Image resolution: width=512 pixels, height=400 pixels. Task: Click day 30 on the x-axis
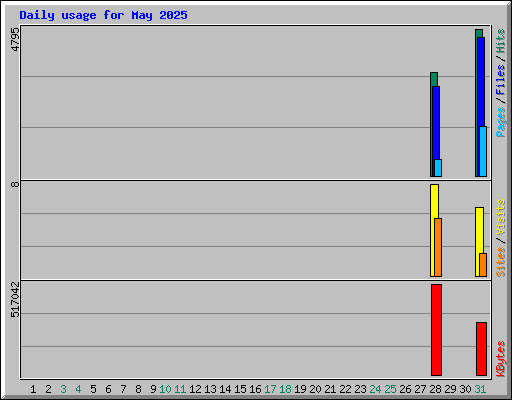(x=465, y=389)
